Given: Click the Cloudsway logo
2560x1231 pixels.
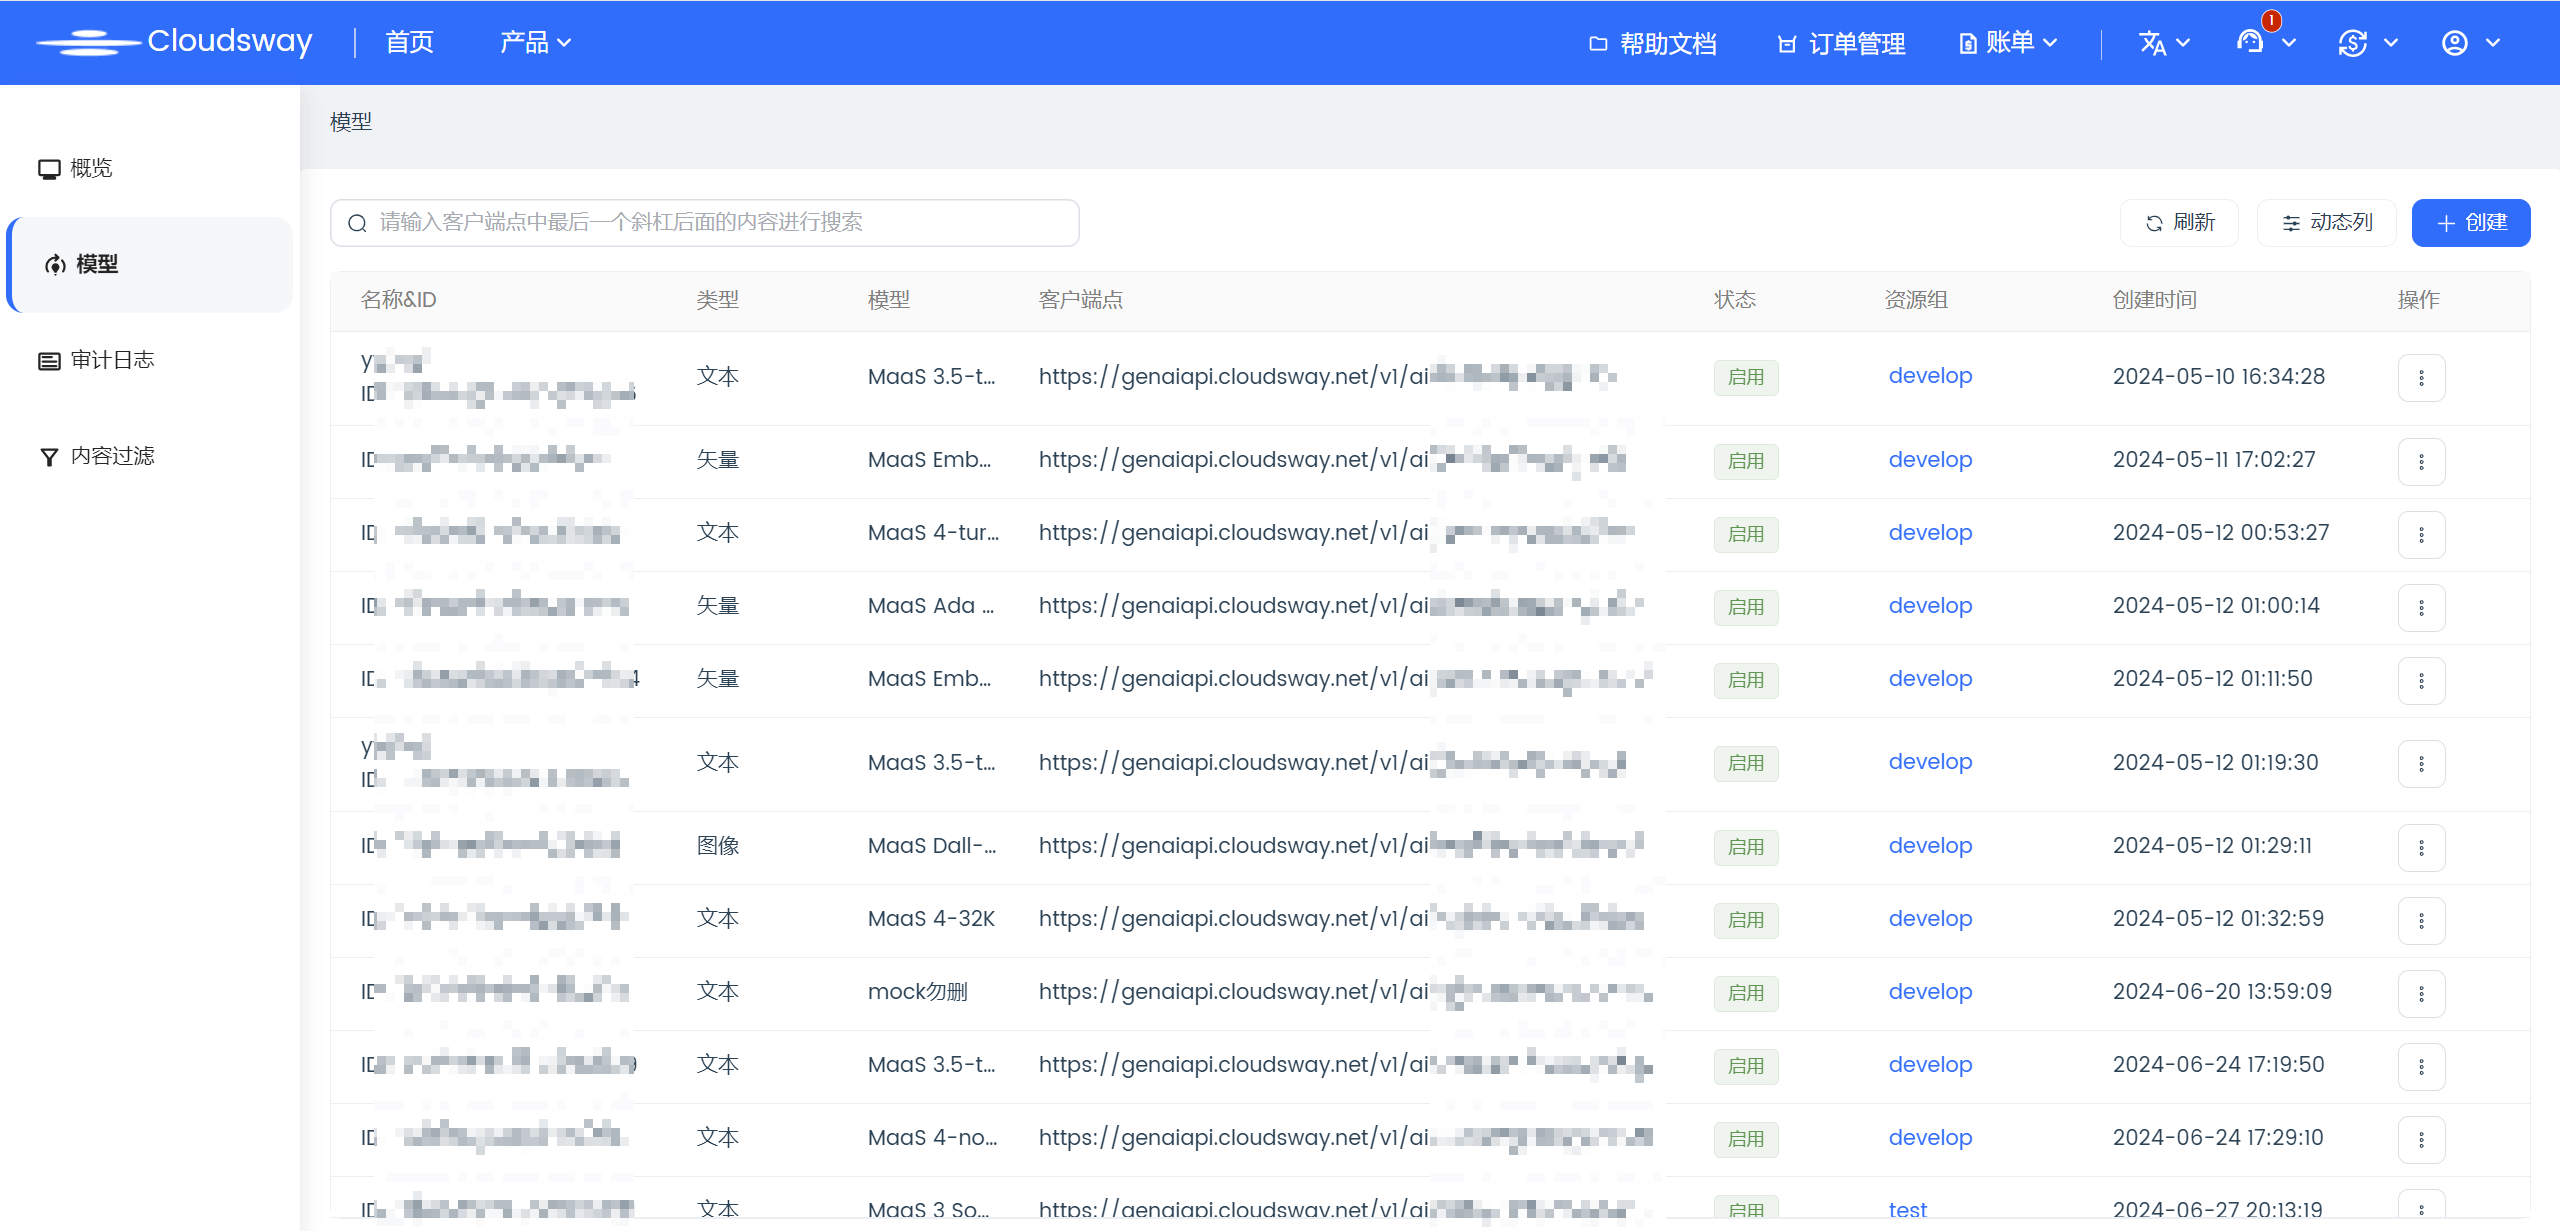Looking at the screenshot, I should click(x=175, y=42).
